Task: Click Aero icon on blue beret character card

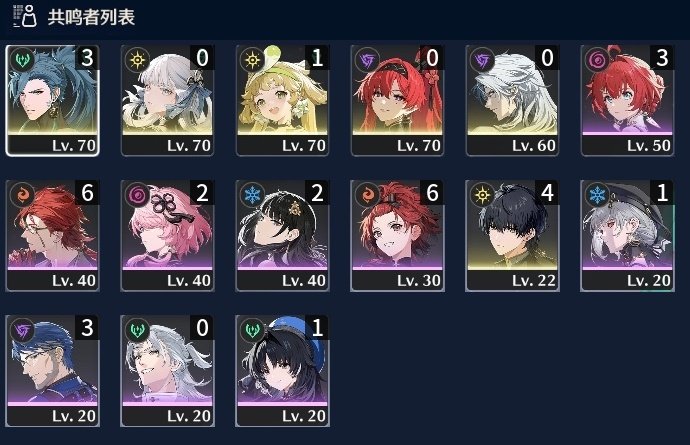Action: coord(252,329)
